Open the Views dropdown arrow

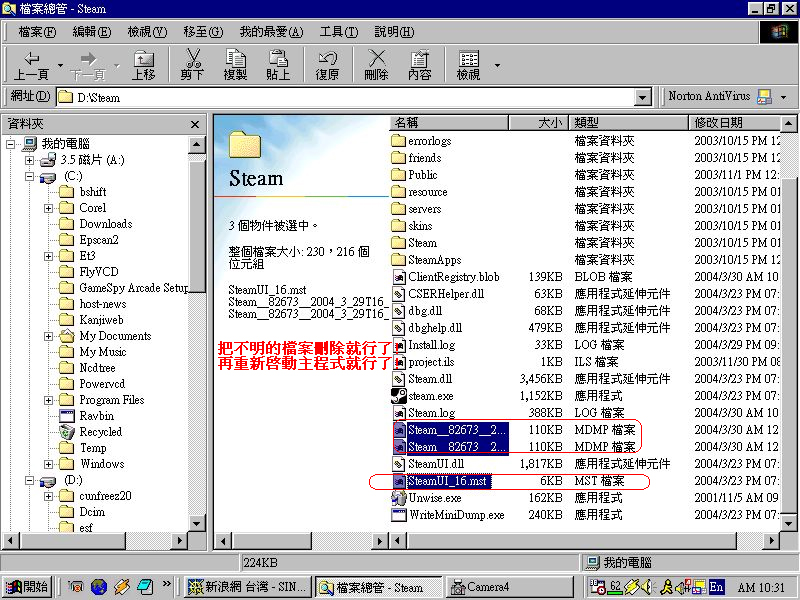[497, 65]
